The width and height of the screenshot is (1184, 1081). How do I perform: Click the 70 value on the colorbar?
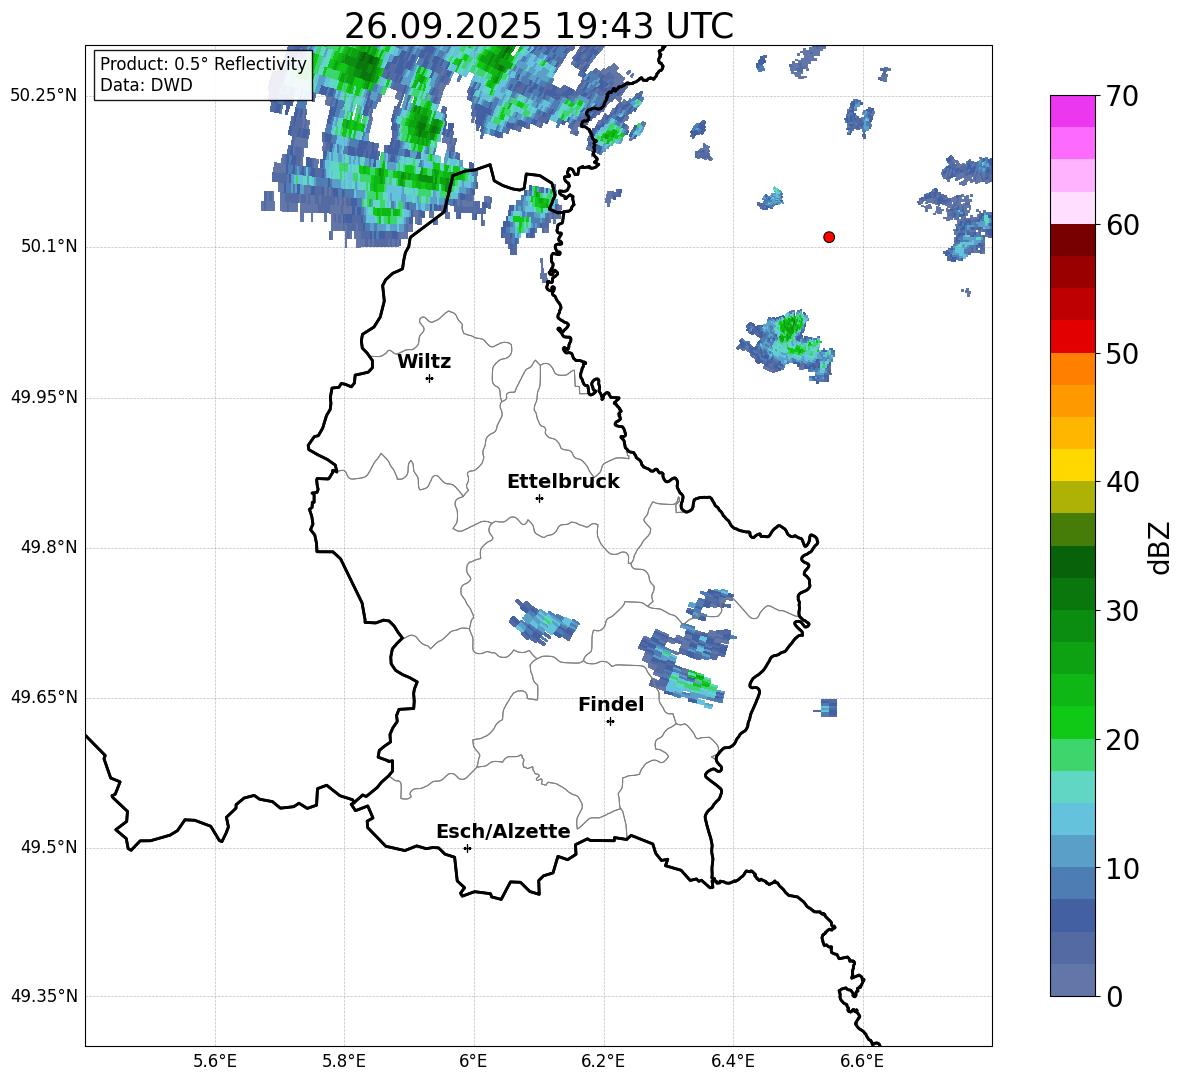[1122, 97]
